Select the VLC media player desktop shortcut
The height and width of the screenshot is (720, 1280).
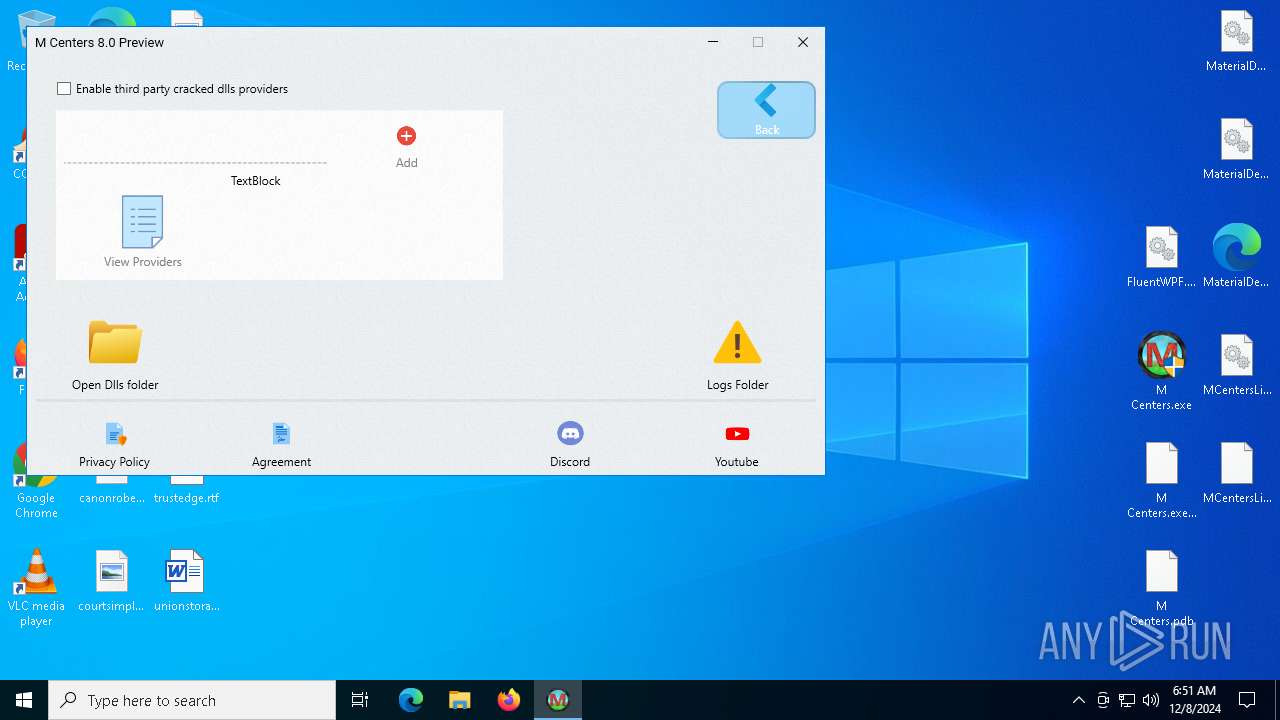(x=36, y=588)
